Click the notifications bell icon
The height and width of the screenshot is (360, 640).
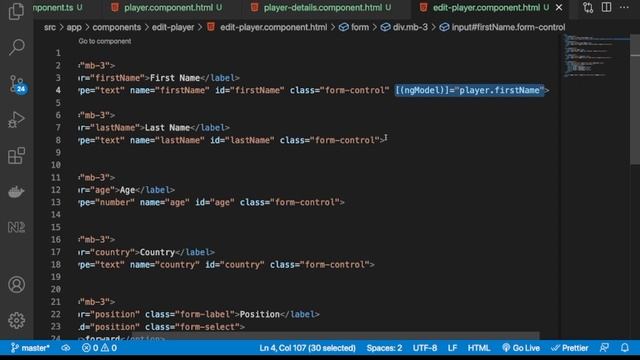click(625, 348)
